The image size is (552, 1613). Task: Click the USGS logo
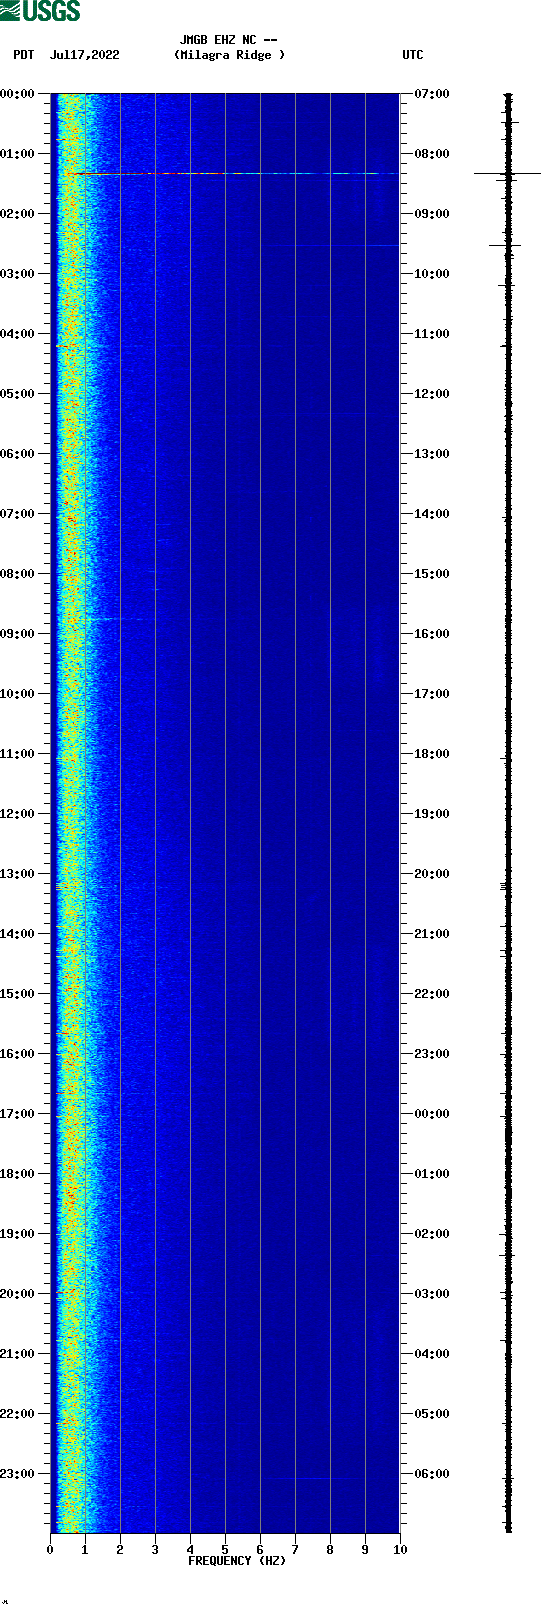40,11
